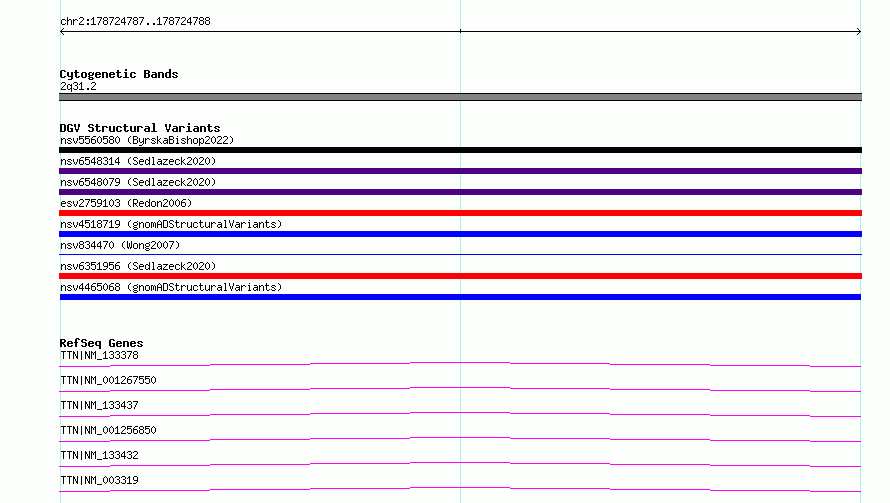890x503 pixels.
Task: Click the nsv6548079 (Sedlazeck2020) label
Action: 138,182
